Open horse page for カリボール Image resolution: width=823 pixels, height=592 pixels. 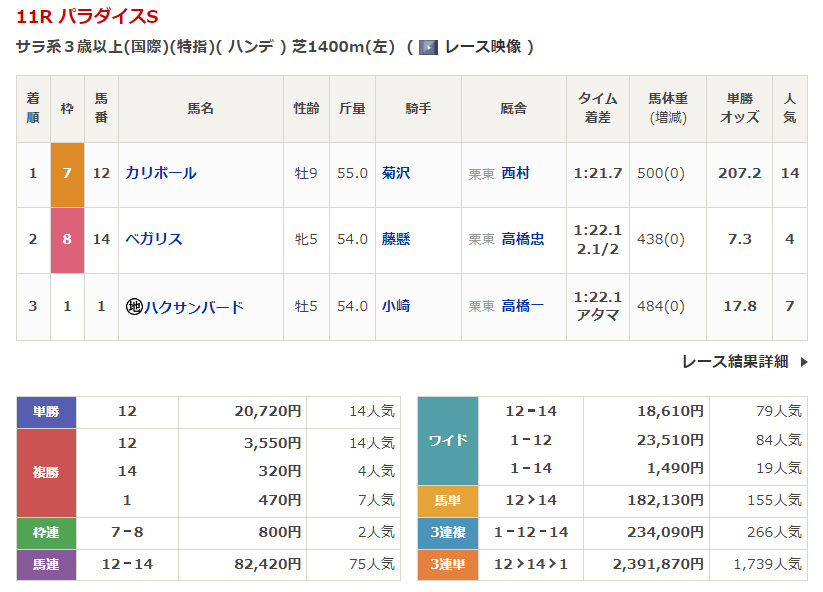(x=160, y=173)
